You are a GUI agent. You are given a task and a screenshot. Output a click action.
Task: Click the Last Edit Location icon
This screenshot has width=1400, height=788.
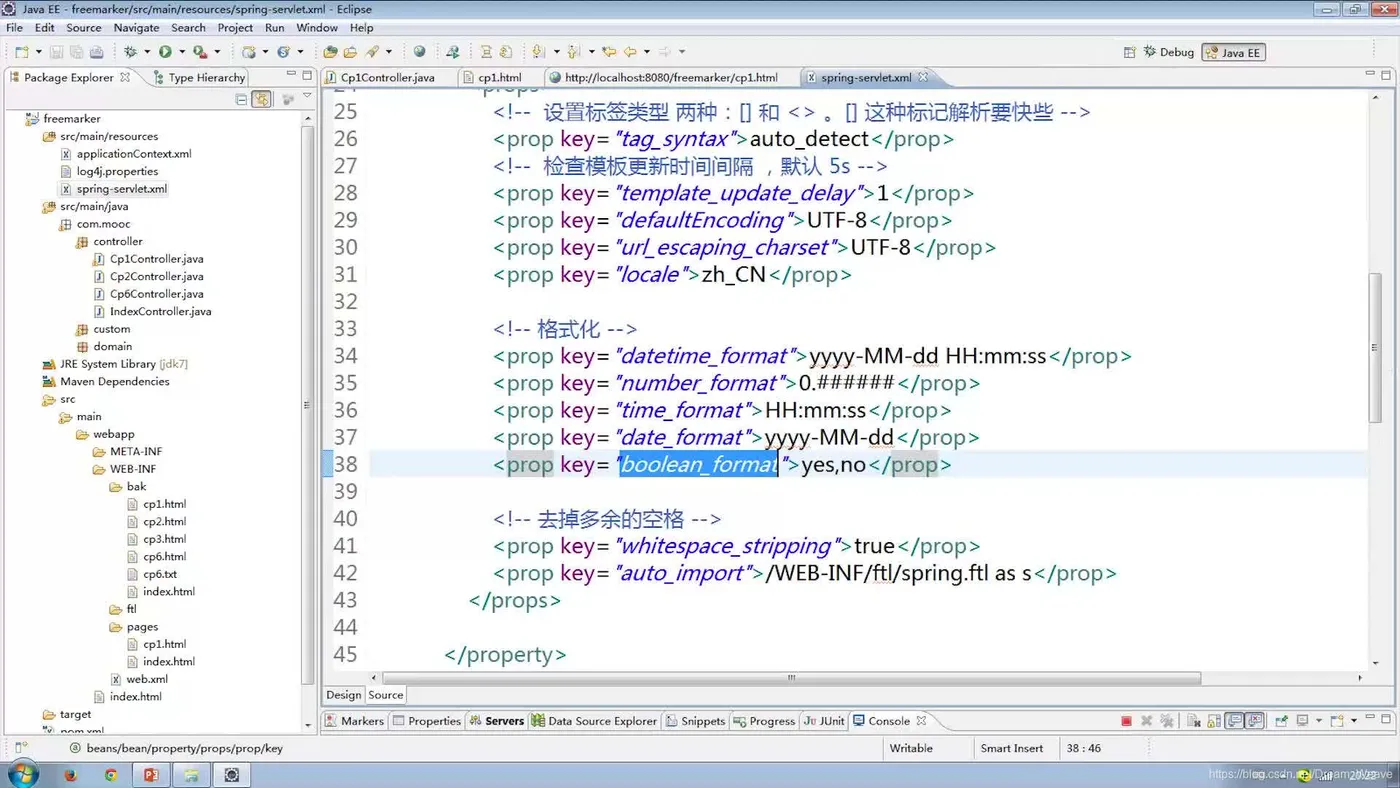point(608,52)
